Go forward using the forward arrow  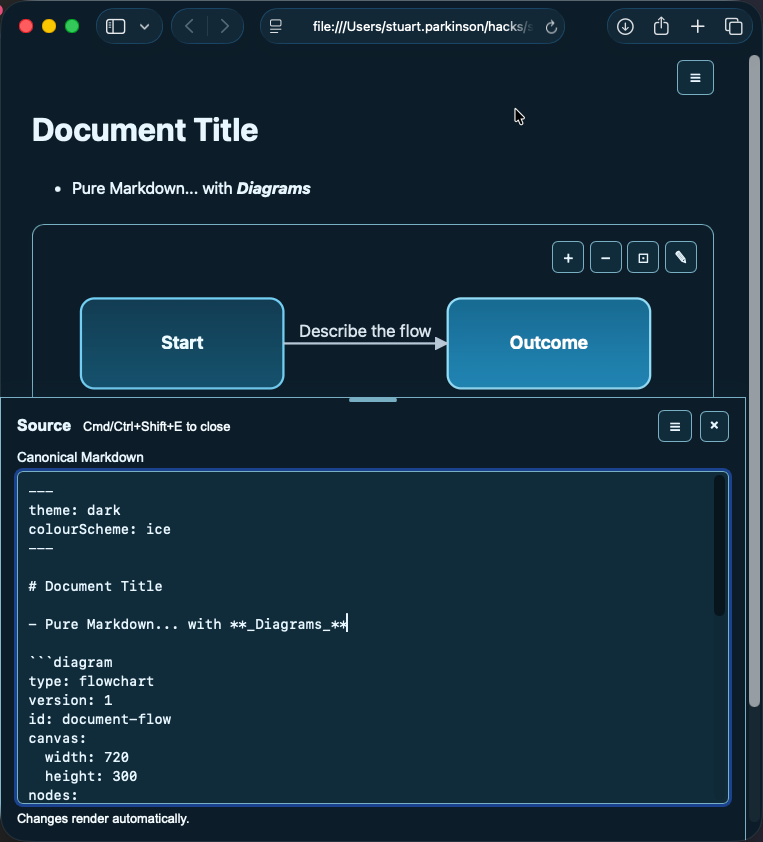tap(225, 26)
